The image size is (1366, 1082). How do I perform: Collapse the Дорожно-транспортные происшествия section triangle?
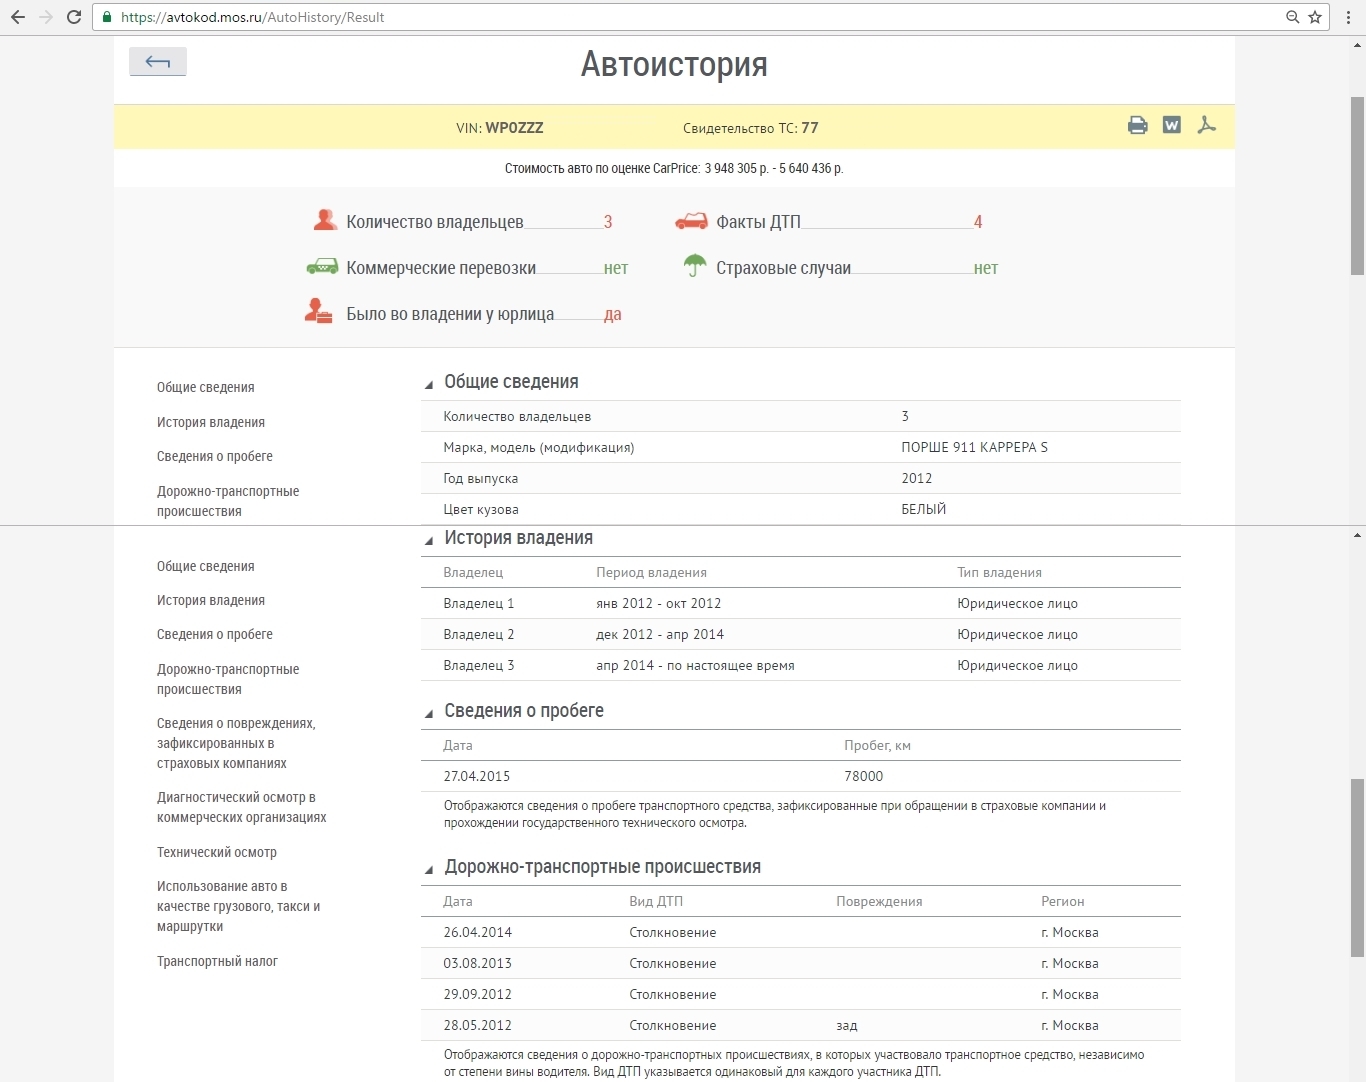point(429,869)
